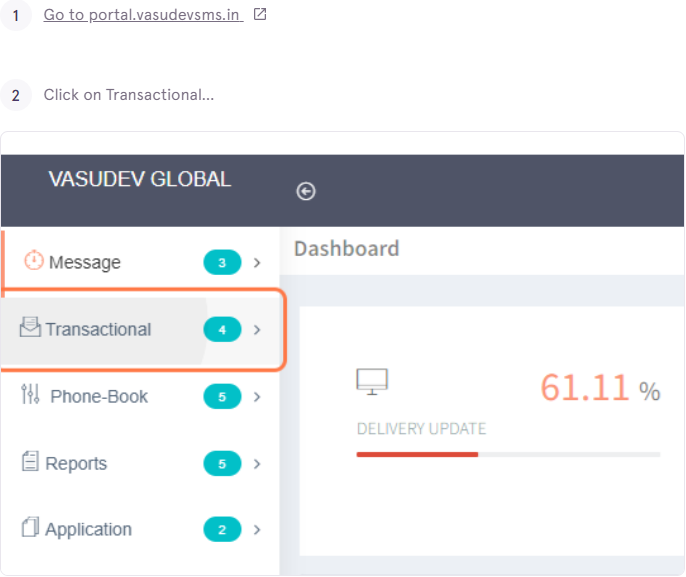Image resolution: width=686 pixels, height=577 pixels.
Task: Click the 'Click on Transactional...' step text
Action: click(x=129, y=94)
